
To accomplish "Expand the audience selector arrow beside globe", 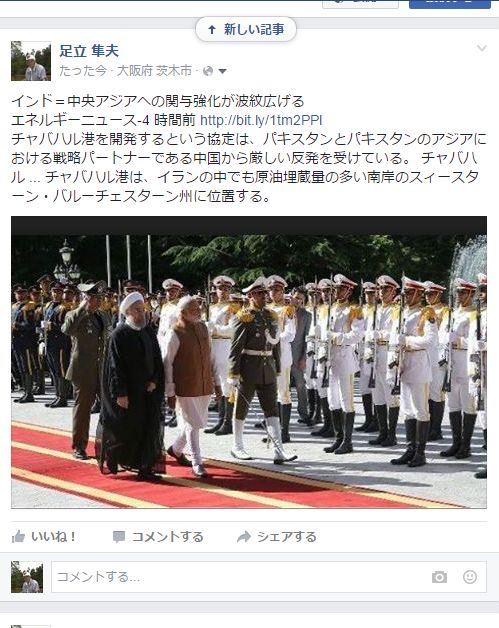I will click(222, 71).
